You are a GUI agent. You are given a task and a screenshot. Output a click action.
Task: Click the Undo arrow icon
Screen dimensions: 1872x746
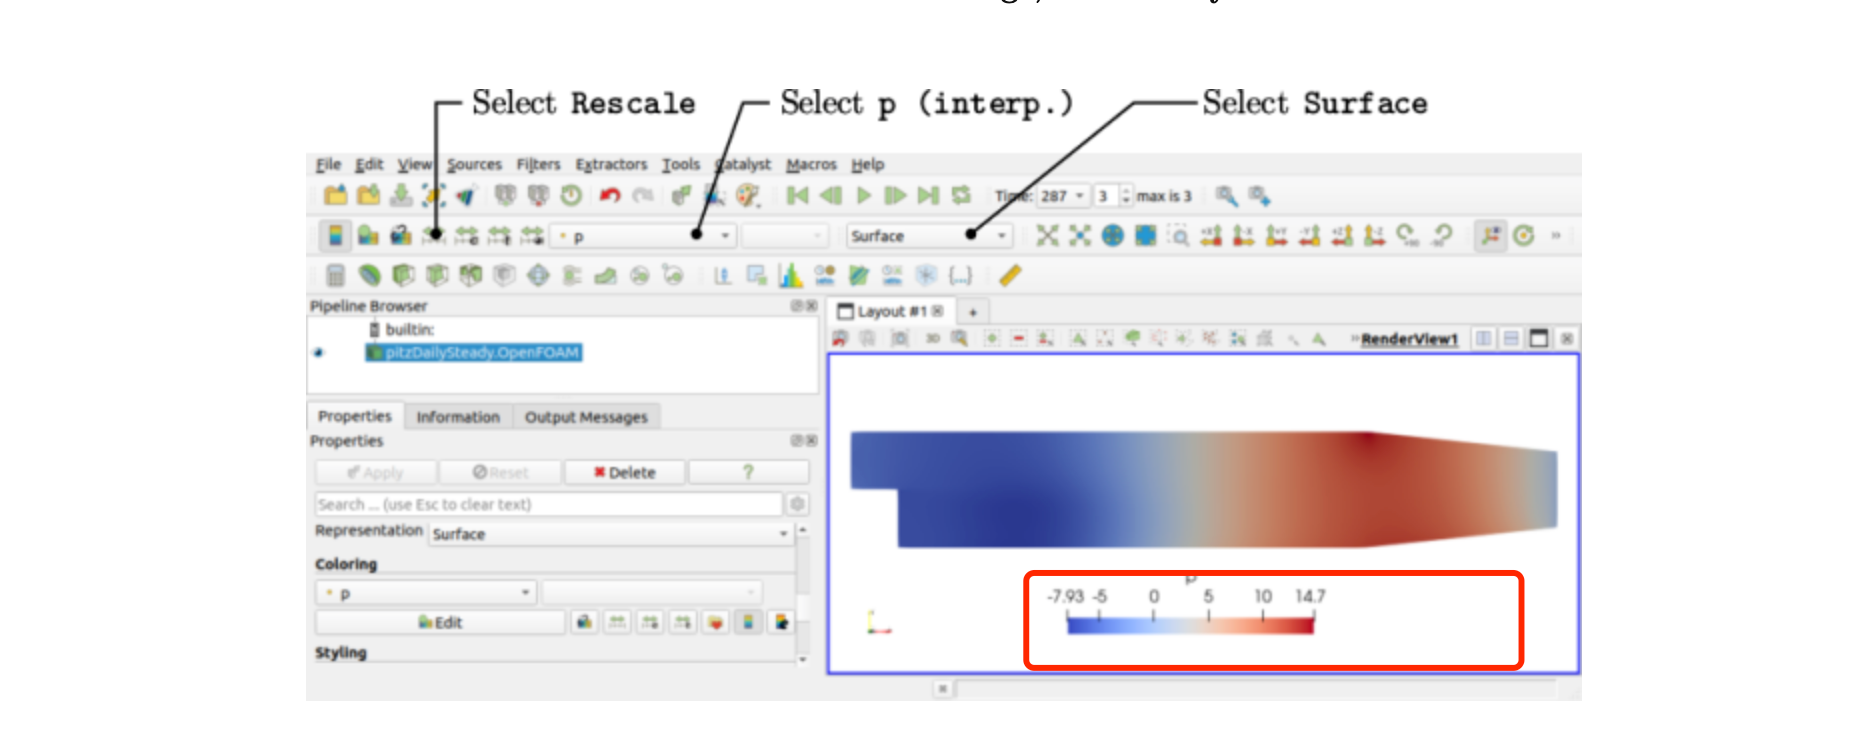(x=610, y=196)
